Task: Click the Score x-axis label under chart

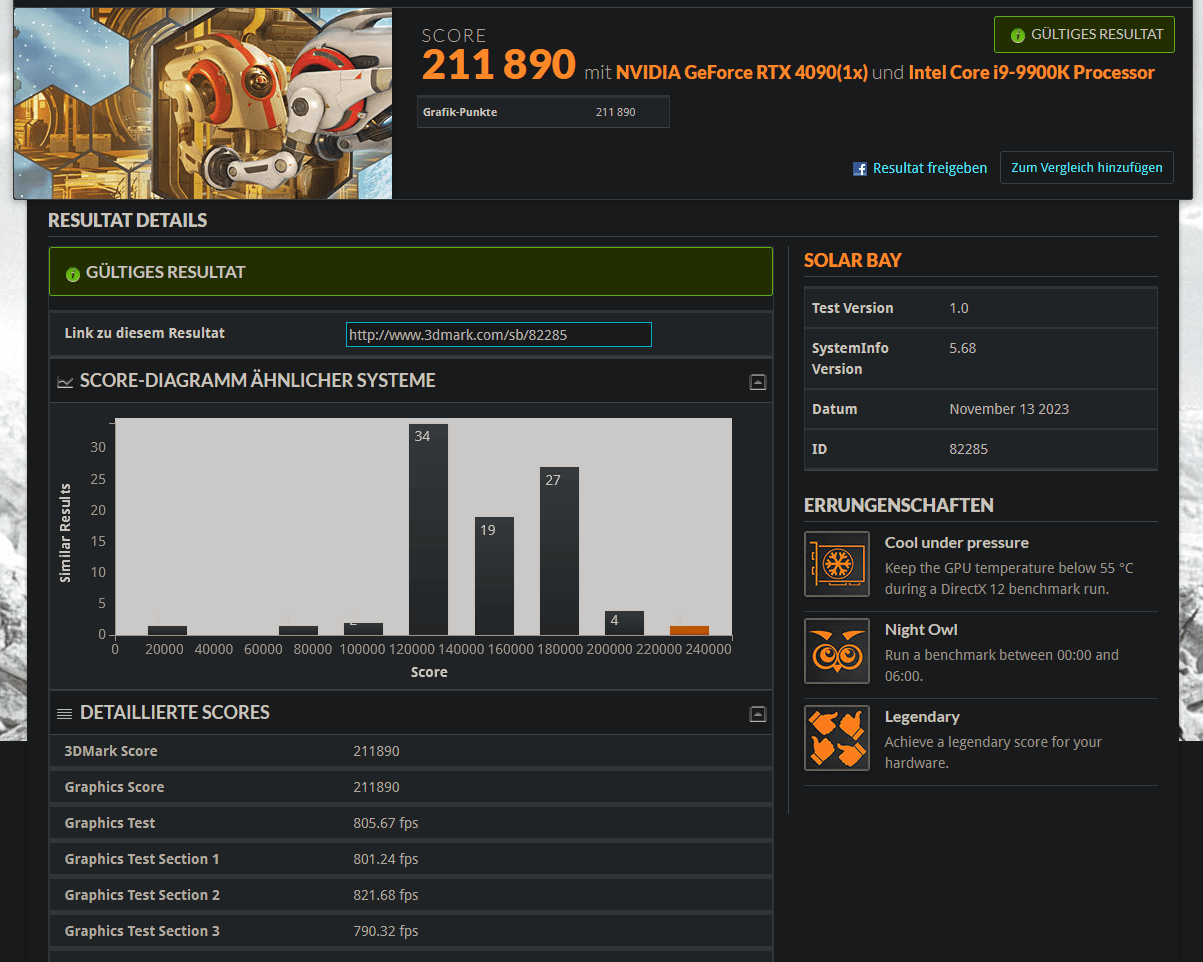Action: coord(429,672)
